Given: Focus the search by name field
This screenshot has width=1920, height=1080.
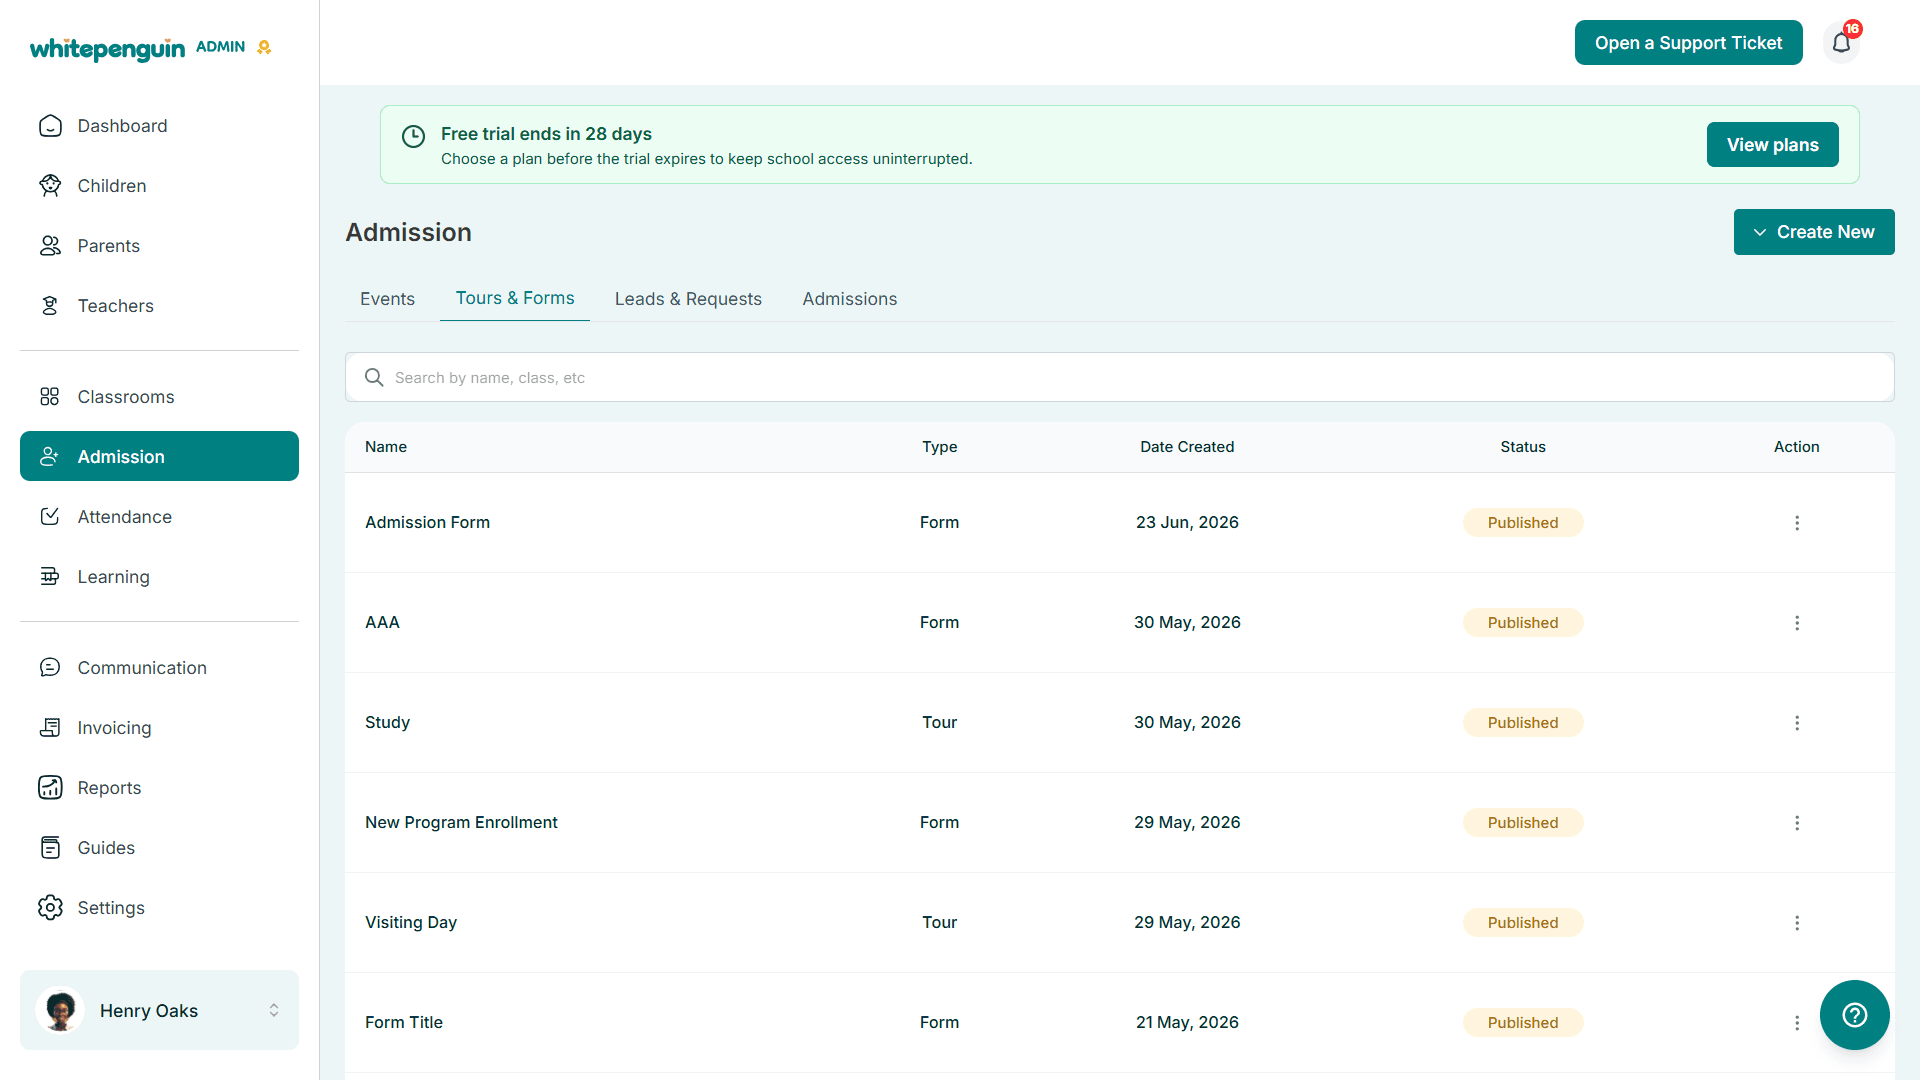Looking at the screenshot, I should point(1119,377).
